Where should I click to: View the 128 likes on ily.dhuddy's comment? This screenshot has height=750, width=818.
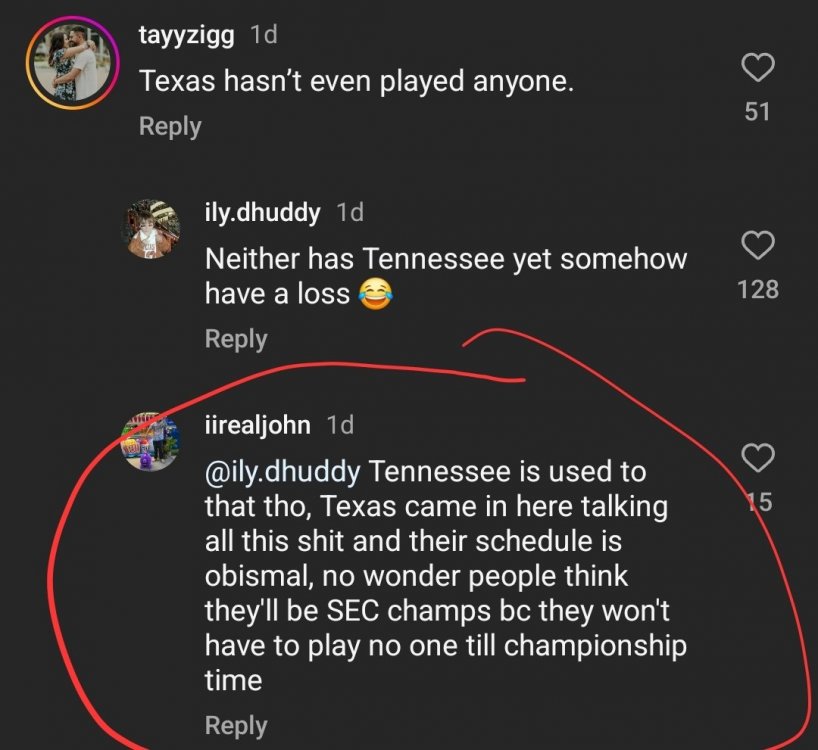(x=758, y=289)
